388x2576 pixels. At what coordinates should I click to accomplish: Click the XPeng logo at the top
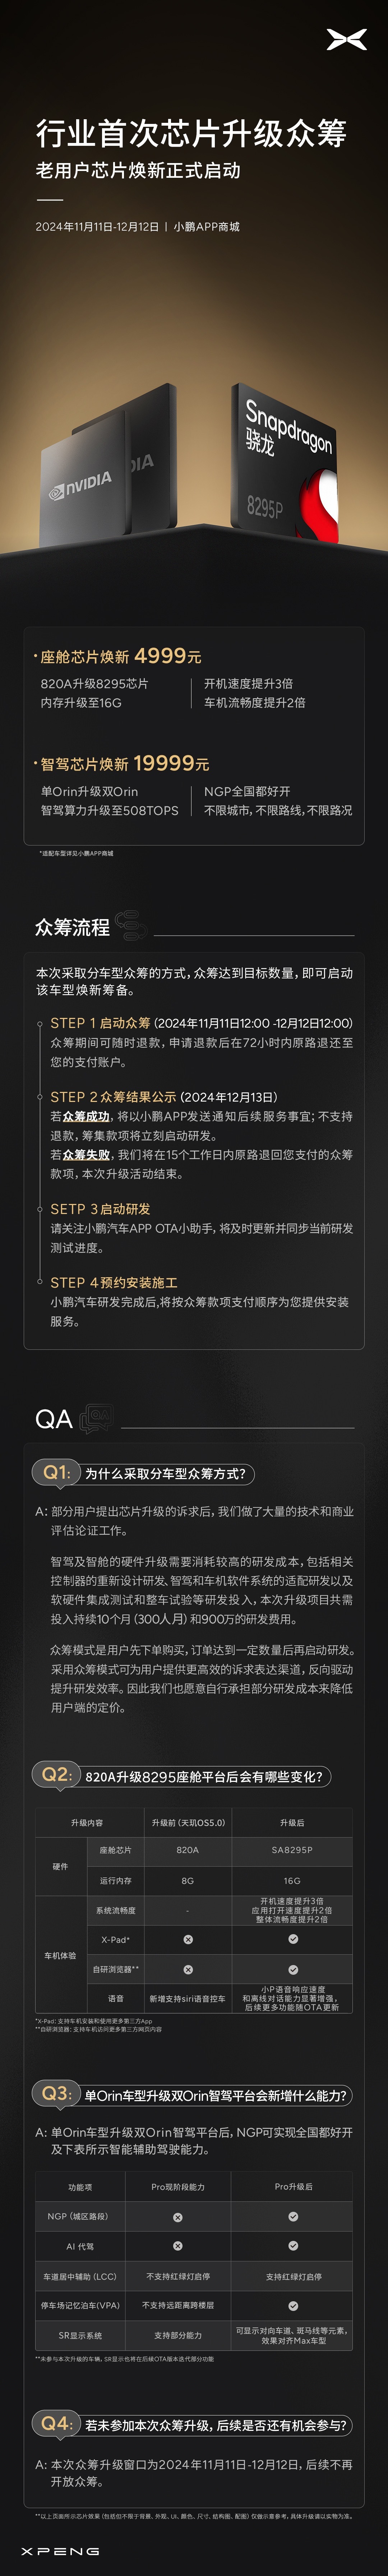pyautogui.click(x=347, y=40)
